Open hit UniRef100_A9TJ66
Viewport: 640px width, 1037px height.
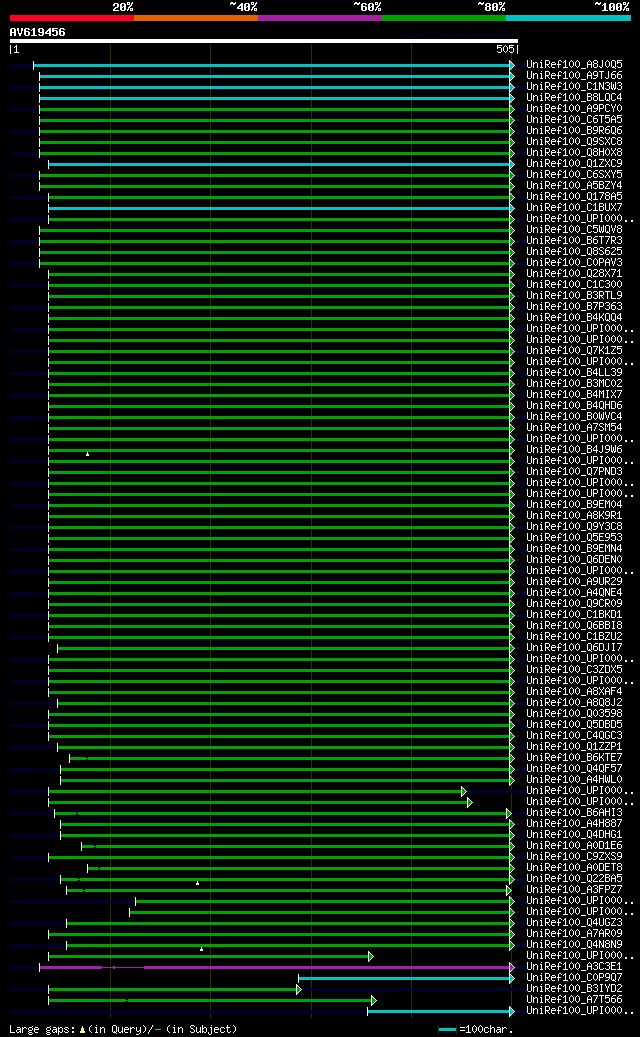pos(574,76)
